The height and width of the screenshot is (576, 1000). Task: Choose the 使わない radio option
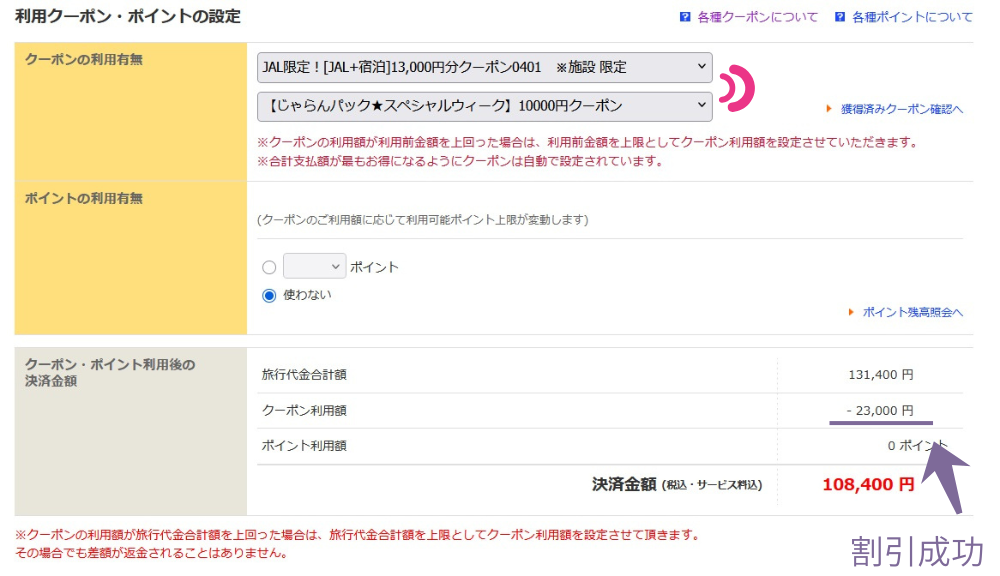(269, 295)
